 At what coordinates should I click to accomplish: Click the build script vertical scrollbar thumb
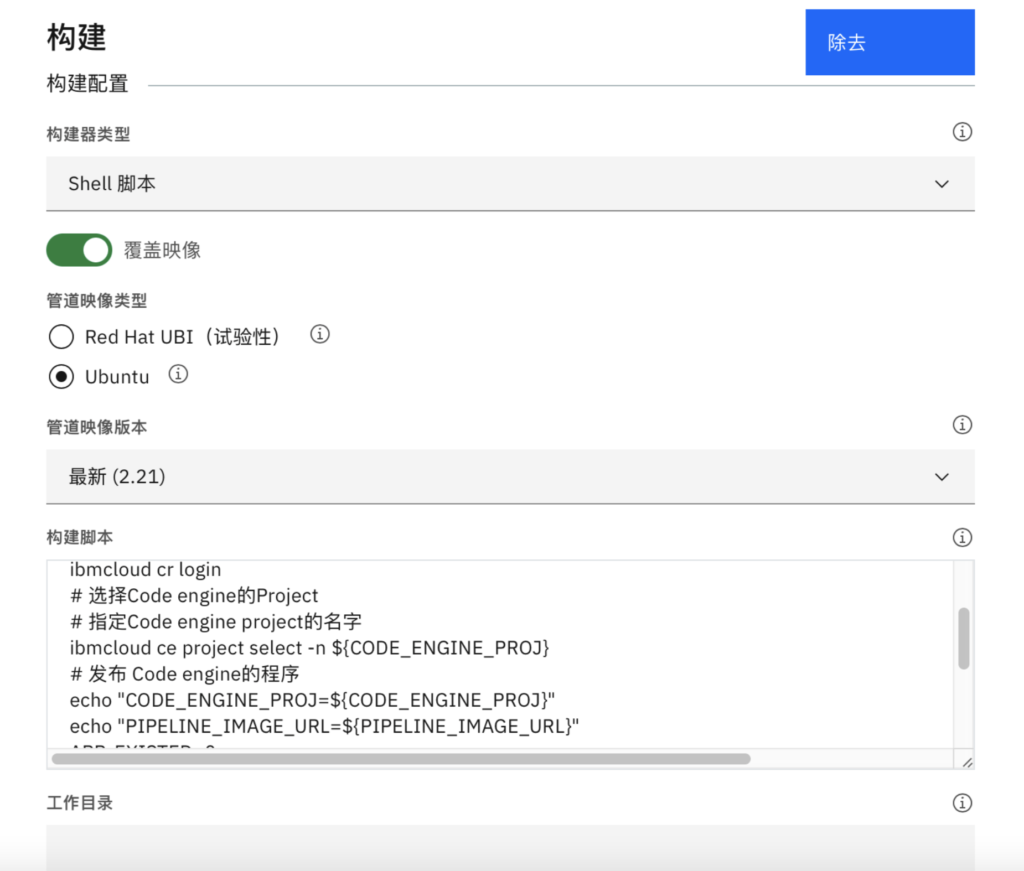(963, 638)
